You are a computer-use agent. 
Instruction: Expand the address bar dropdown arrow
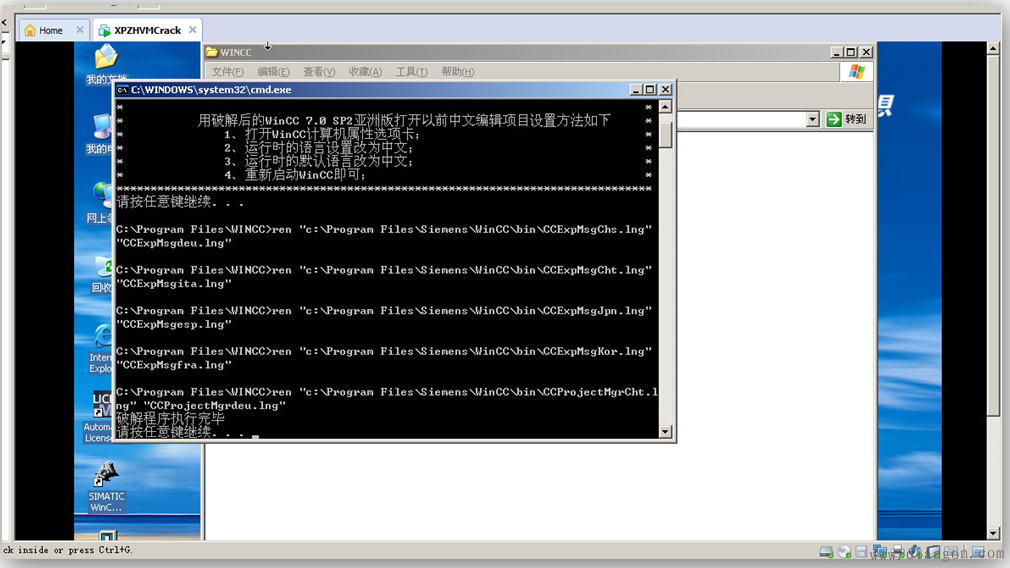tap(812, 120)
